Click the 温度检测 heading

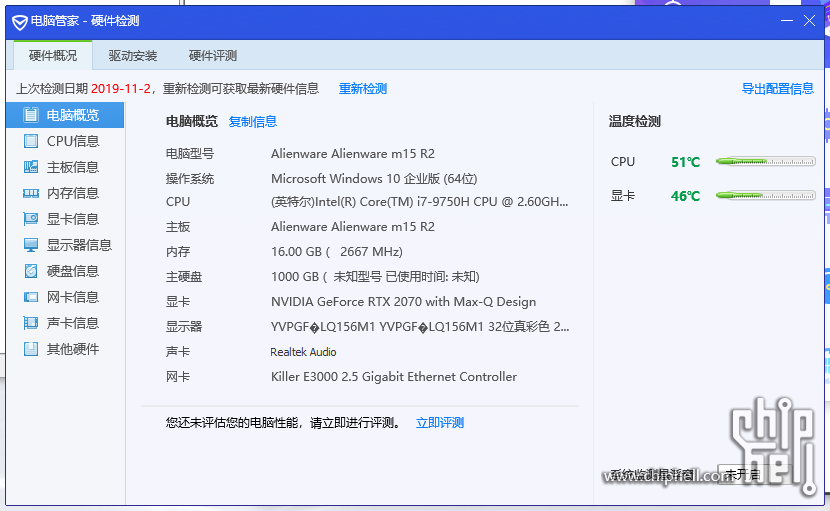(x=635, y=122)
